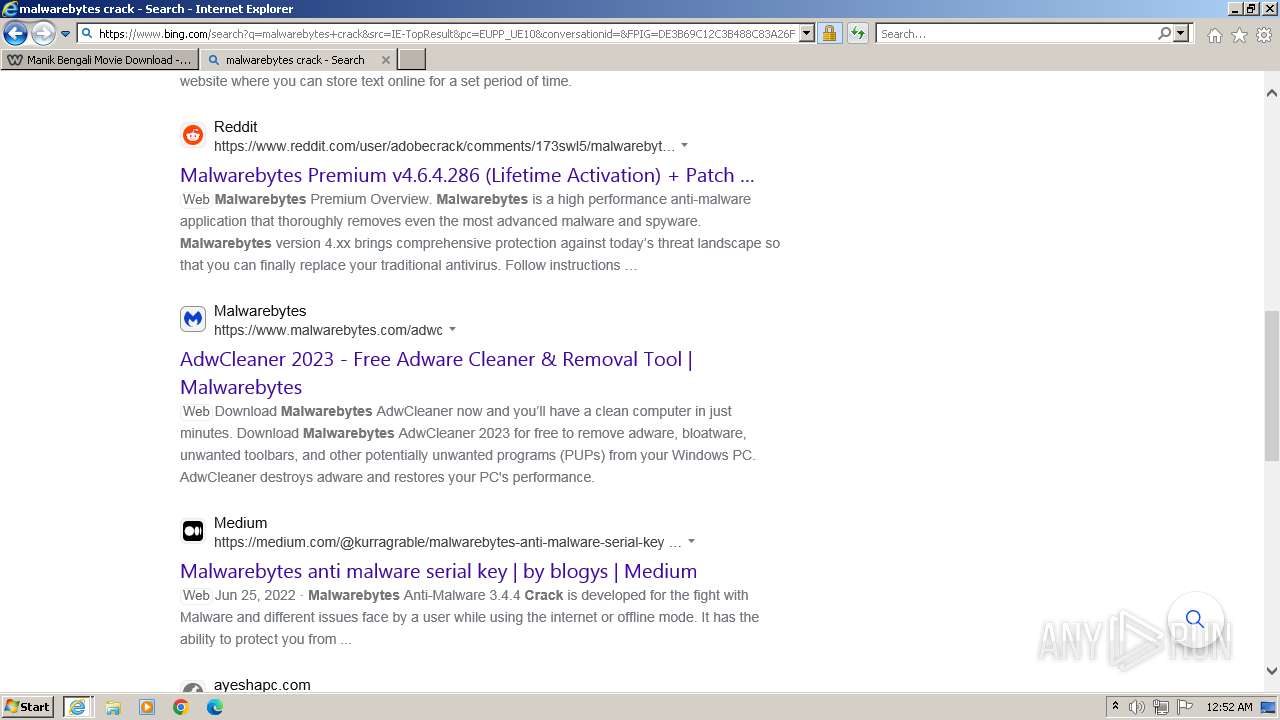Open Malwarebytes Premium v4.6.4.286 result link
Viewport: 1280px width, 720px height.
point(467,175)
